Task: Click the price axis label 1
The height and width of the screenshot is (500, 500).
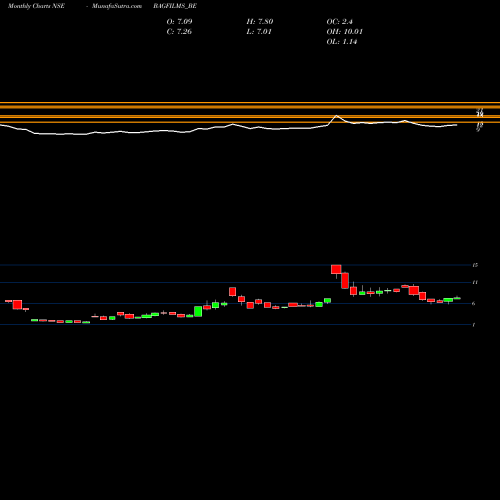Action: pyautogui.click(x=474, y=325)
